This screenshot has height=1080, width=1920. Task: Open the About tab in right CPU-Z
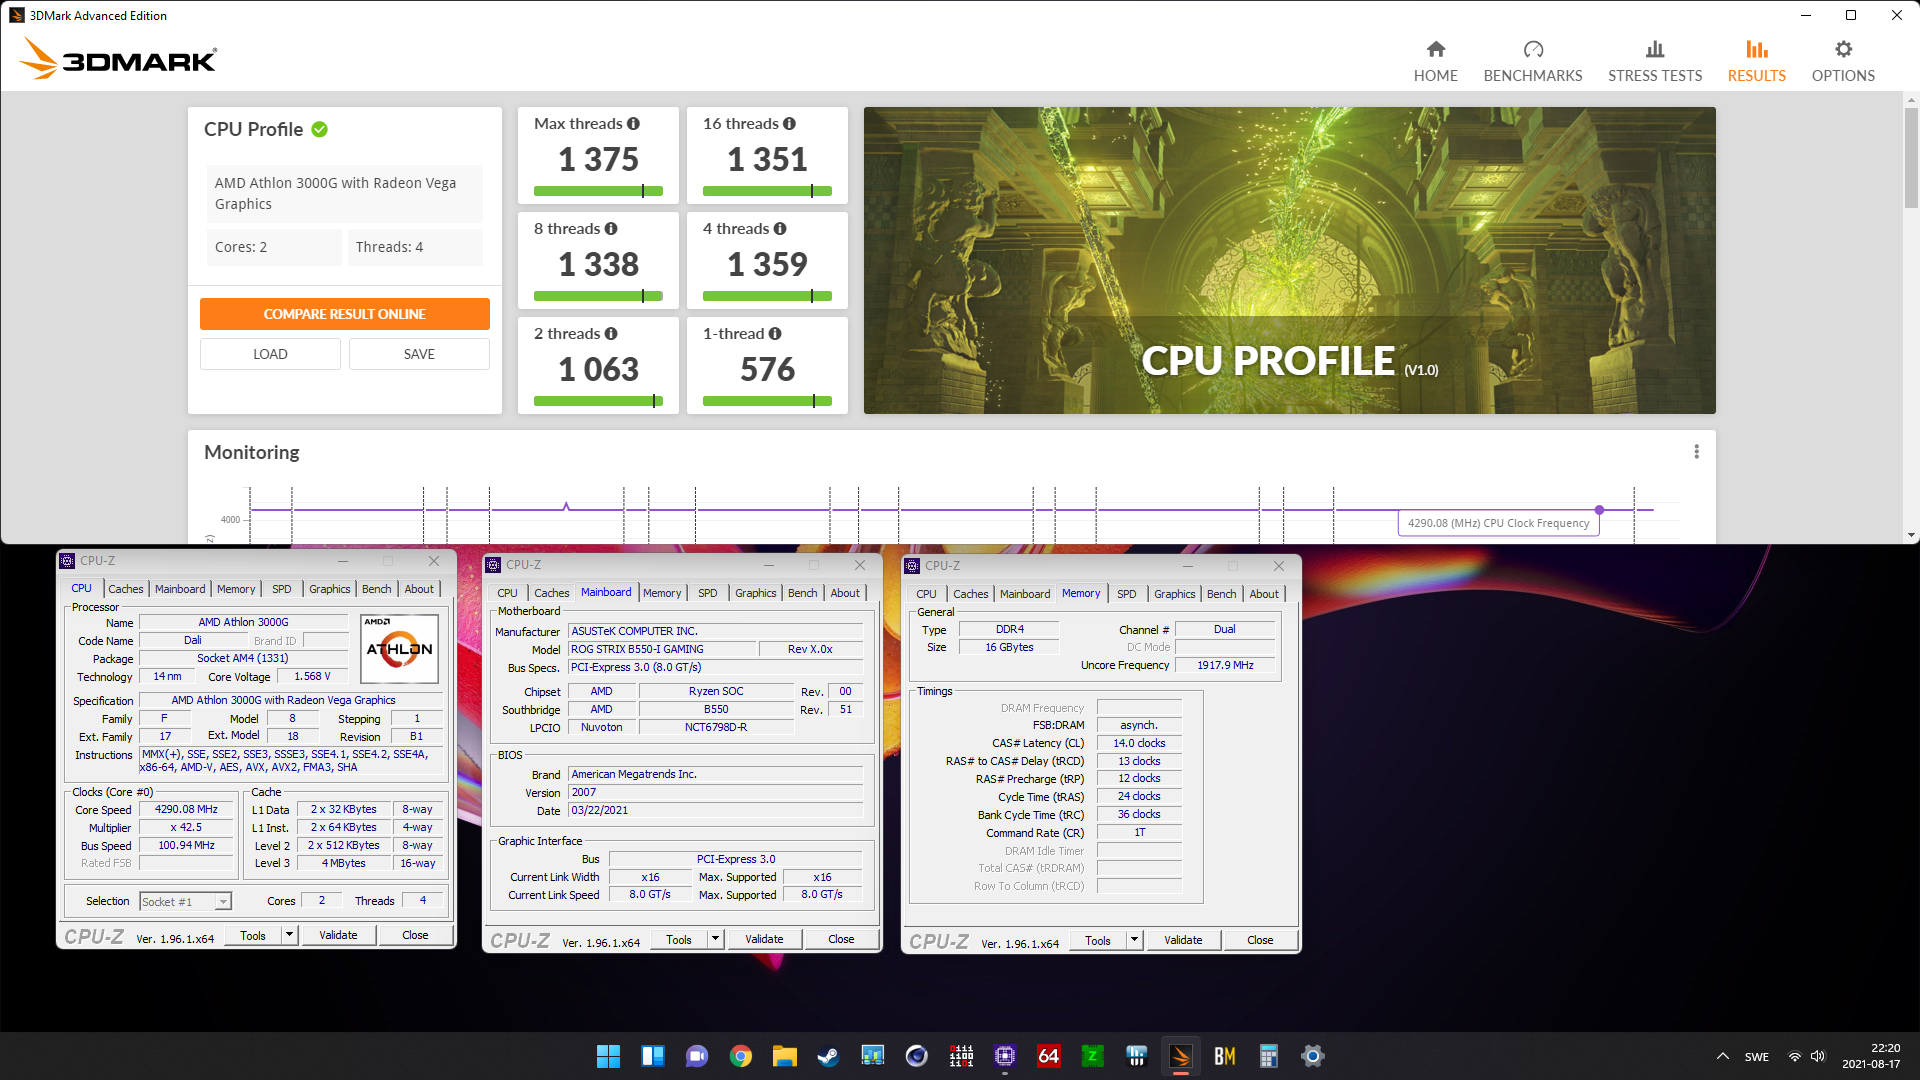(1264, 594)
